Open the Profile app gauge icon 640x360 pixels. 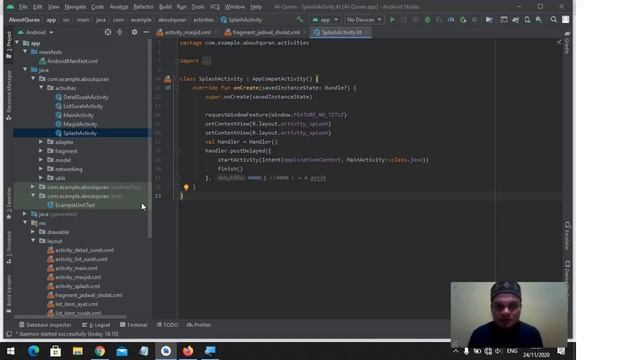point(451,20)
